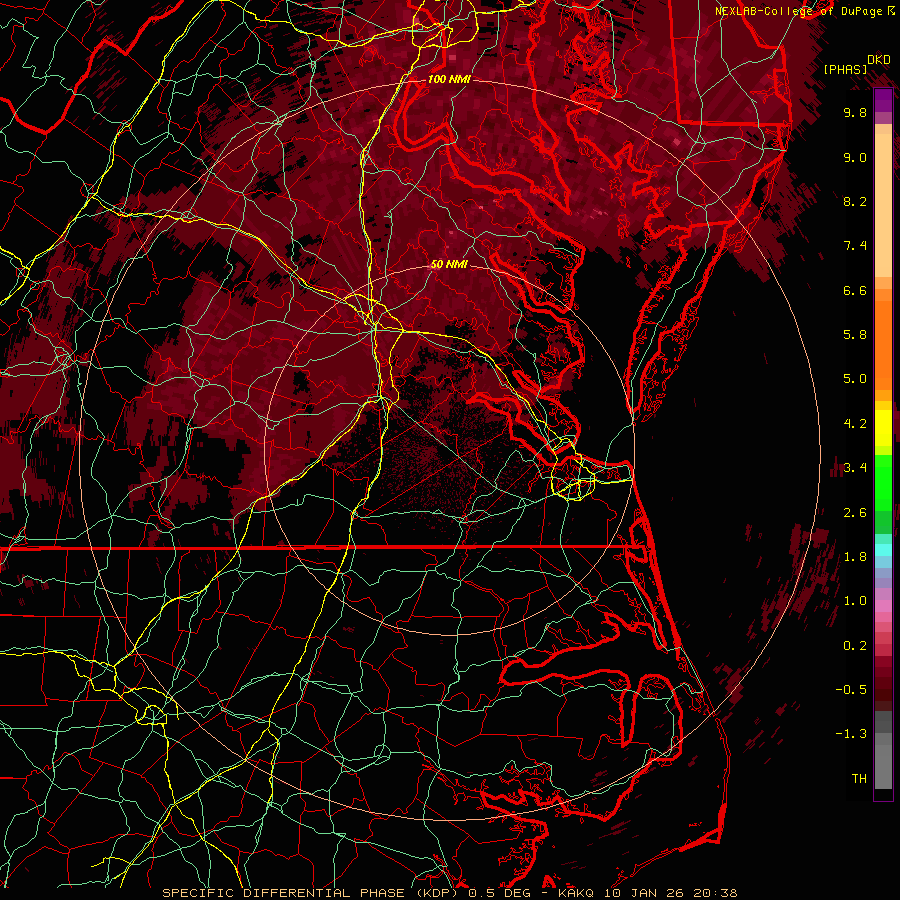Click the 2.6 legend value
The width and height of the screenshot is (900, 900).
point(855,513)
